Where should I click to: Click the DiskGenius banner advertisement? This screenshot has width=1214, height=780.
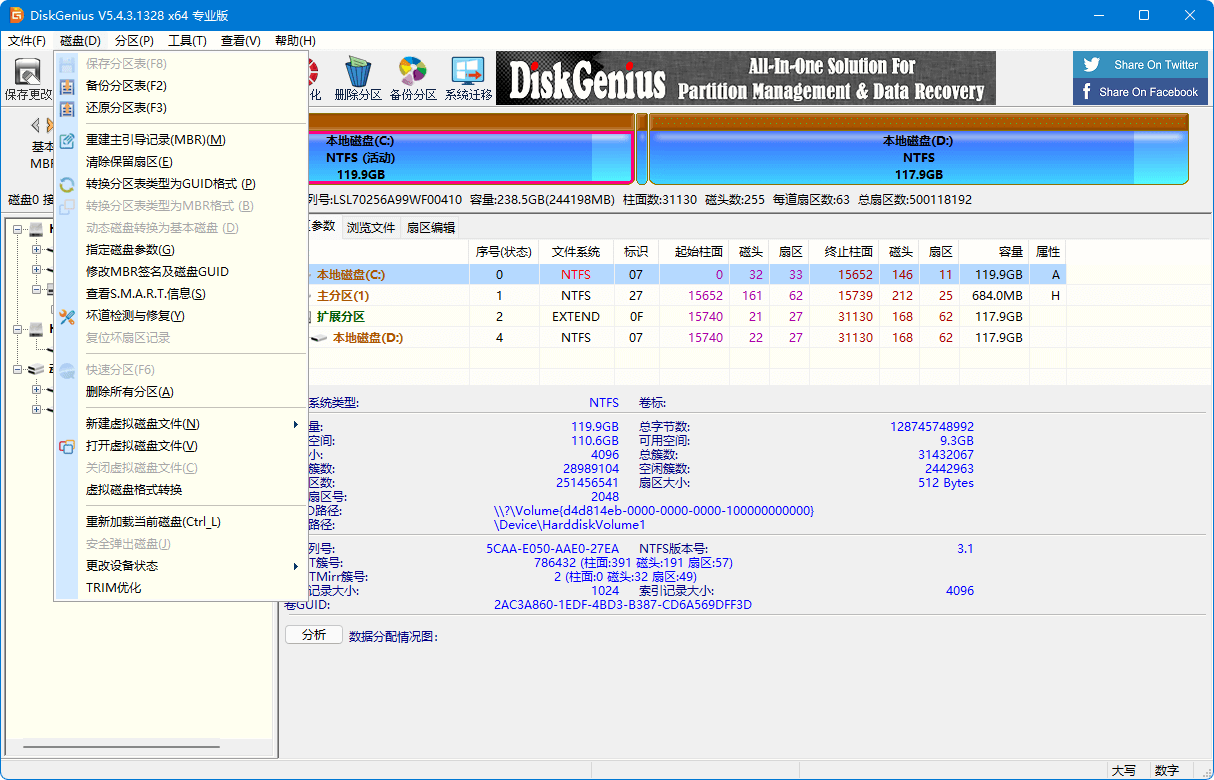pyautogui.click(x=746, y=78)
